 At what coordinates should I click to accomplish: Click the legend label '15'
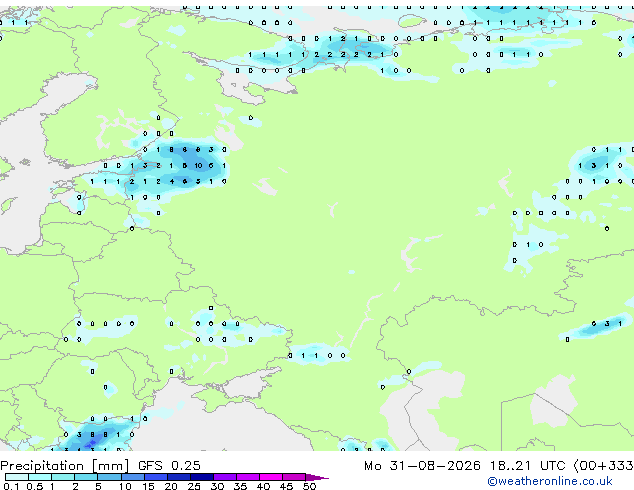[x=148, y=486]
